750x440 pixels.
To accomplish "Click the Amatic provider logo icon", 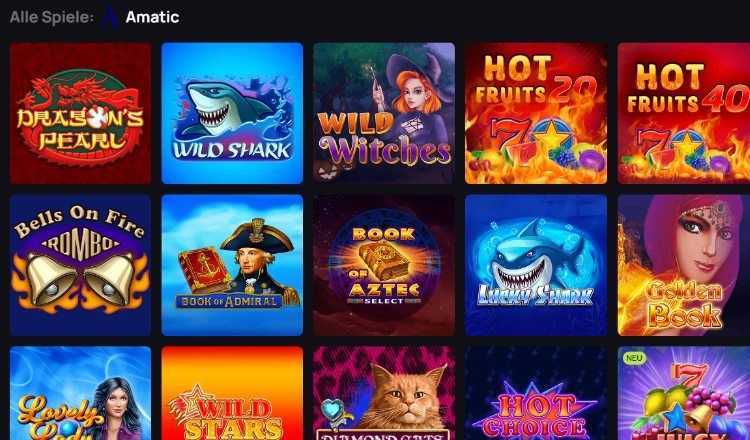I will [110, 17].
